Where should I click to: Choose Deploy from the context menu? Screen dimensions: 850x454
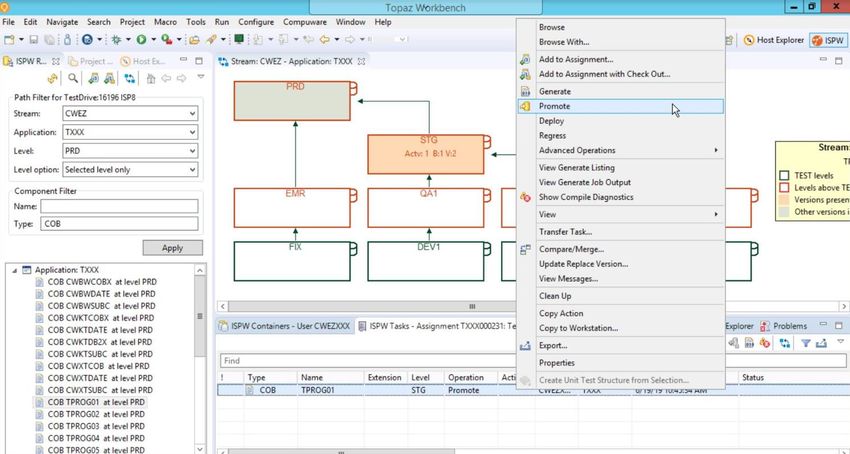[x=621, y=121]
